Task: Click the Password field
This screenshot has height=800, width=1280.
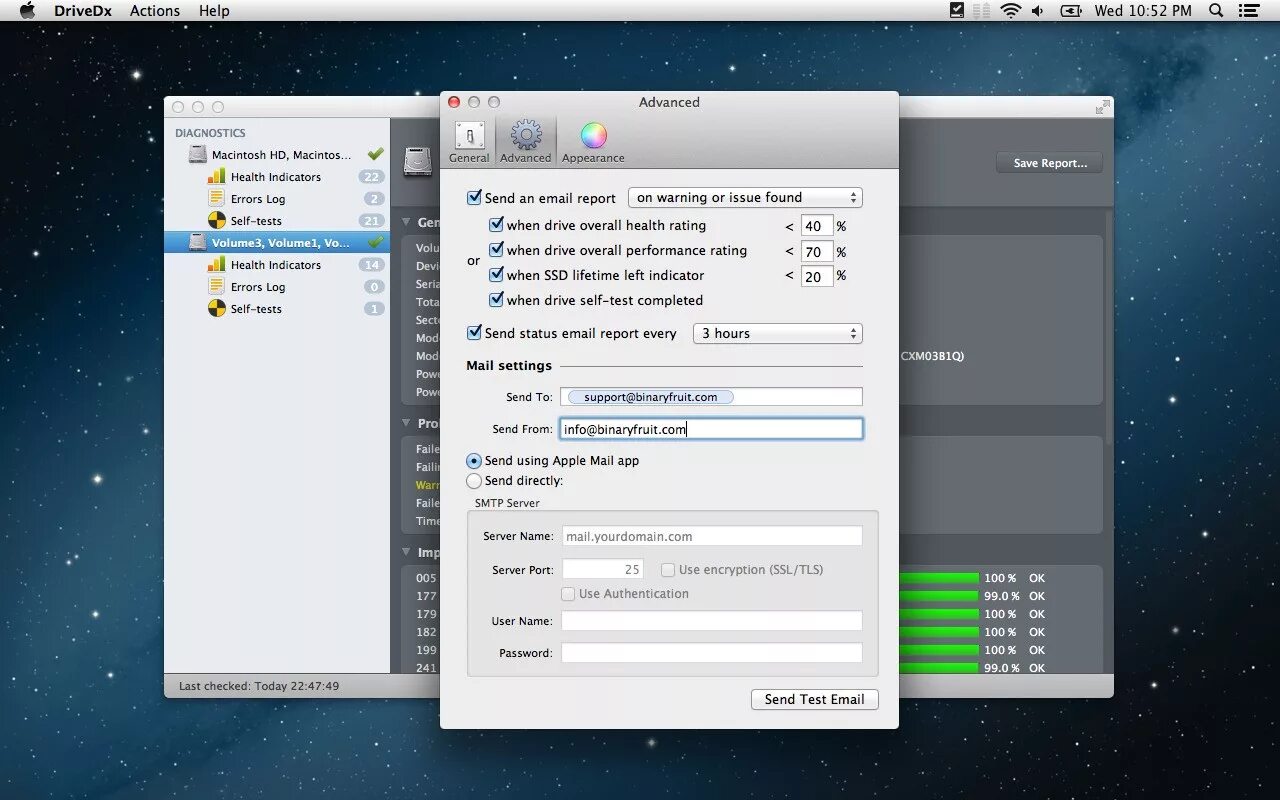Action: [x=712, y=653]
